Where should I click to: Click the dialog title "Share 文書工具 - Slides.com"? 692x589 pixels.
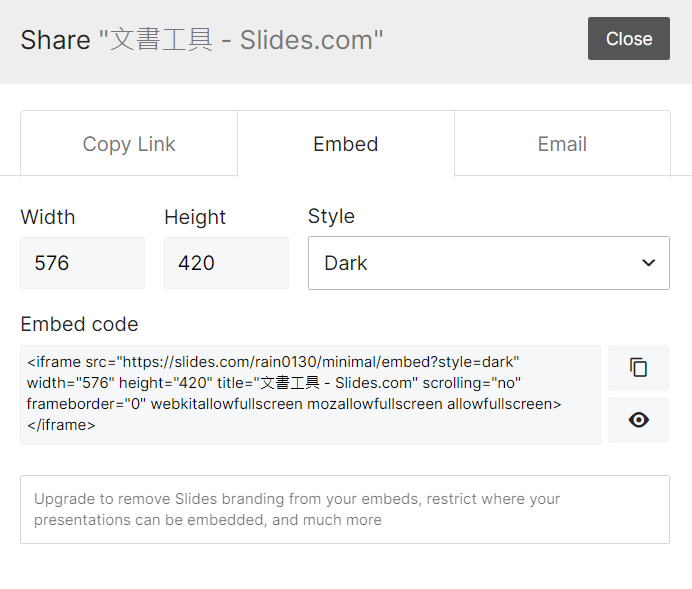tap(202, 40)
